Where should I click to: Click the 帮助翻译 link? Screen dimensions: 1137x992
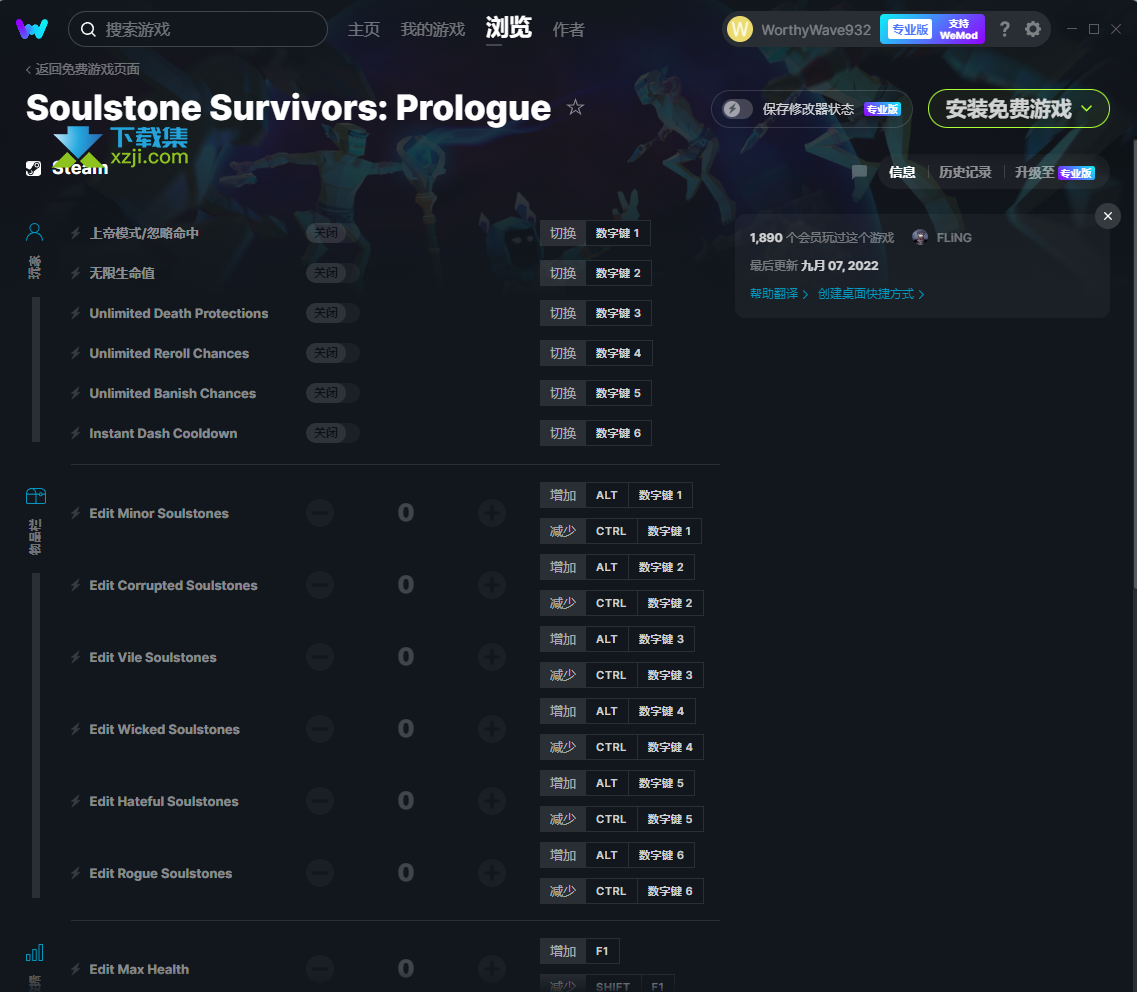click(x=779, y=294)
